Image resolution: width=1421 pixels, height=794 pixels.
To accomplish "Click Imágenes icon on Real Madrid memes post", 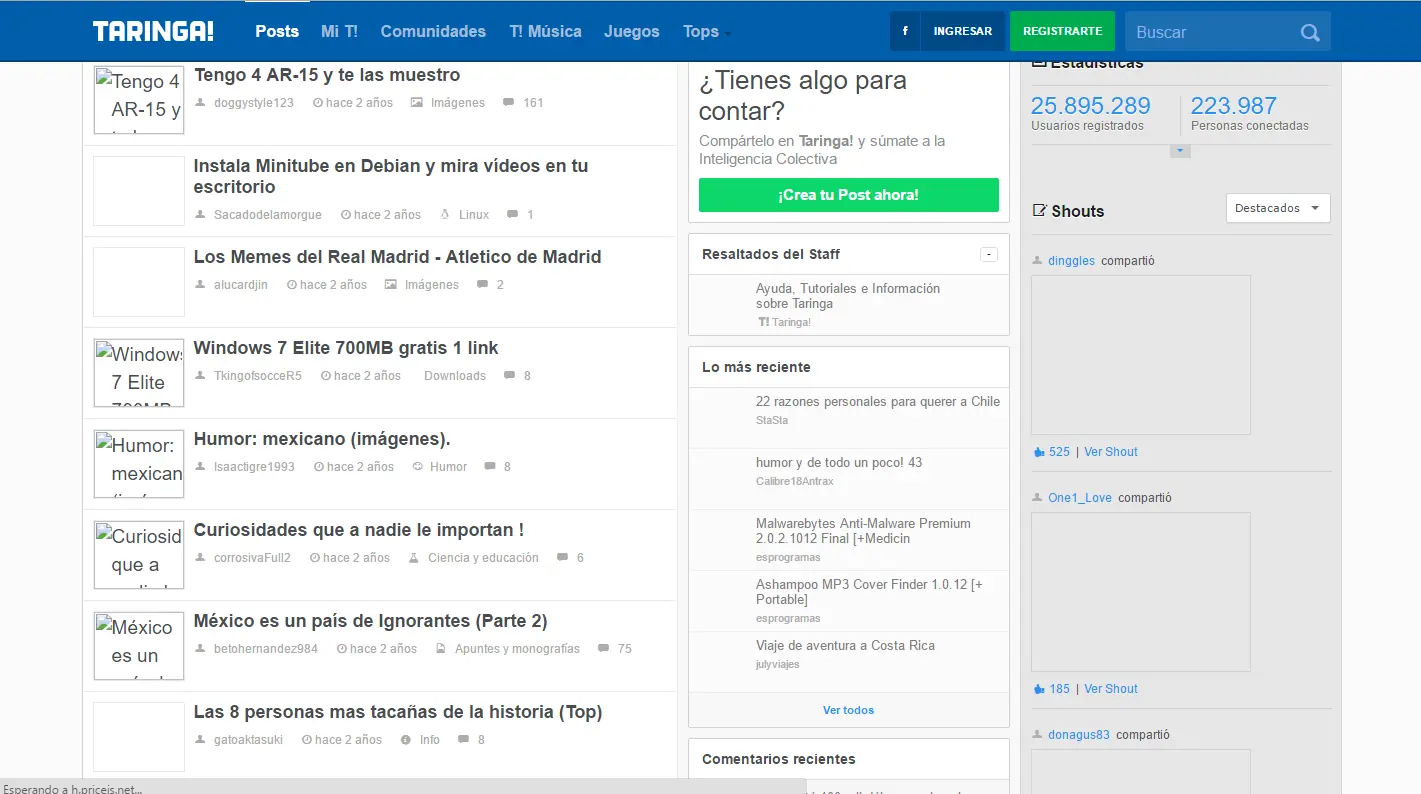I will (390, 284).
